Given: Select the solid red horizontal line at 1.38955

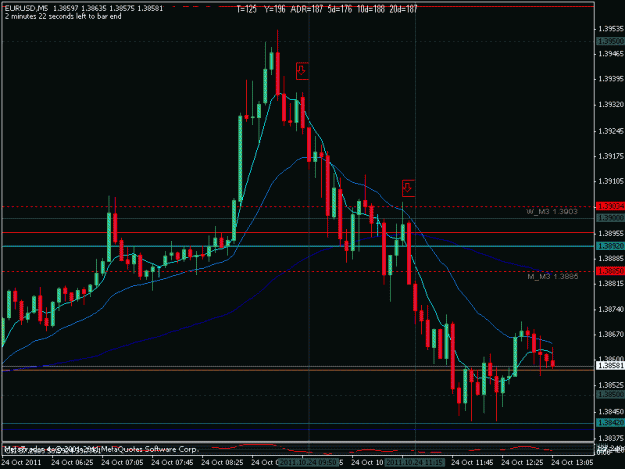Looking at the screenshot, I should pos(298,232).
